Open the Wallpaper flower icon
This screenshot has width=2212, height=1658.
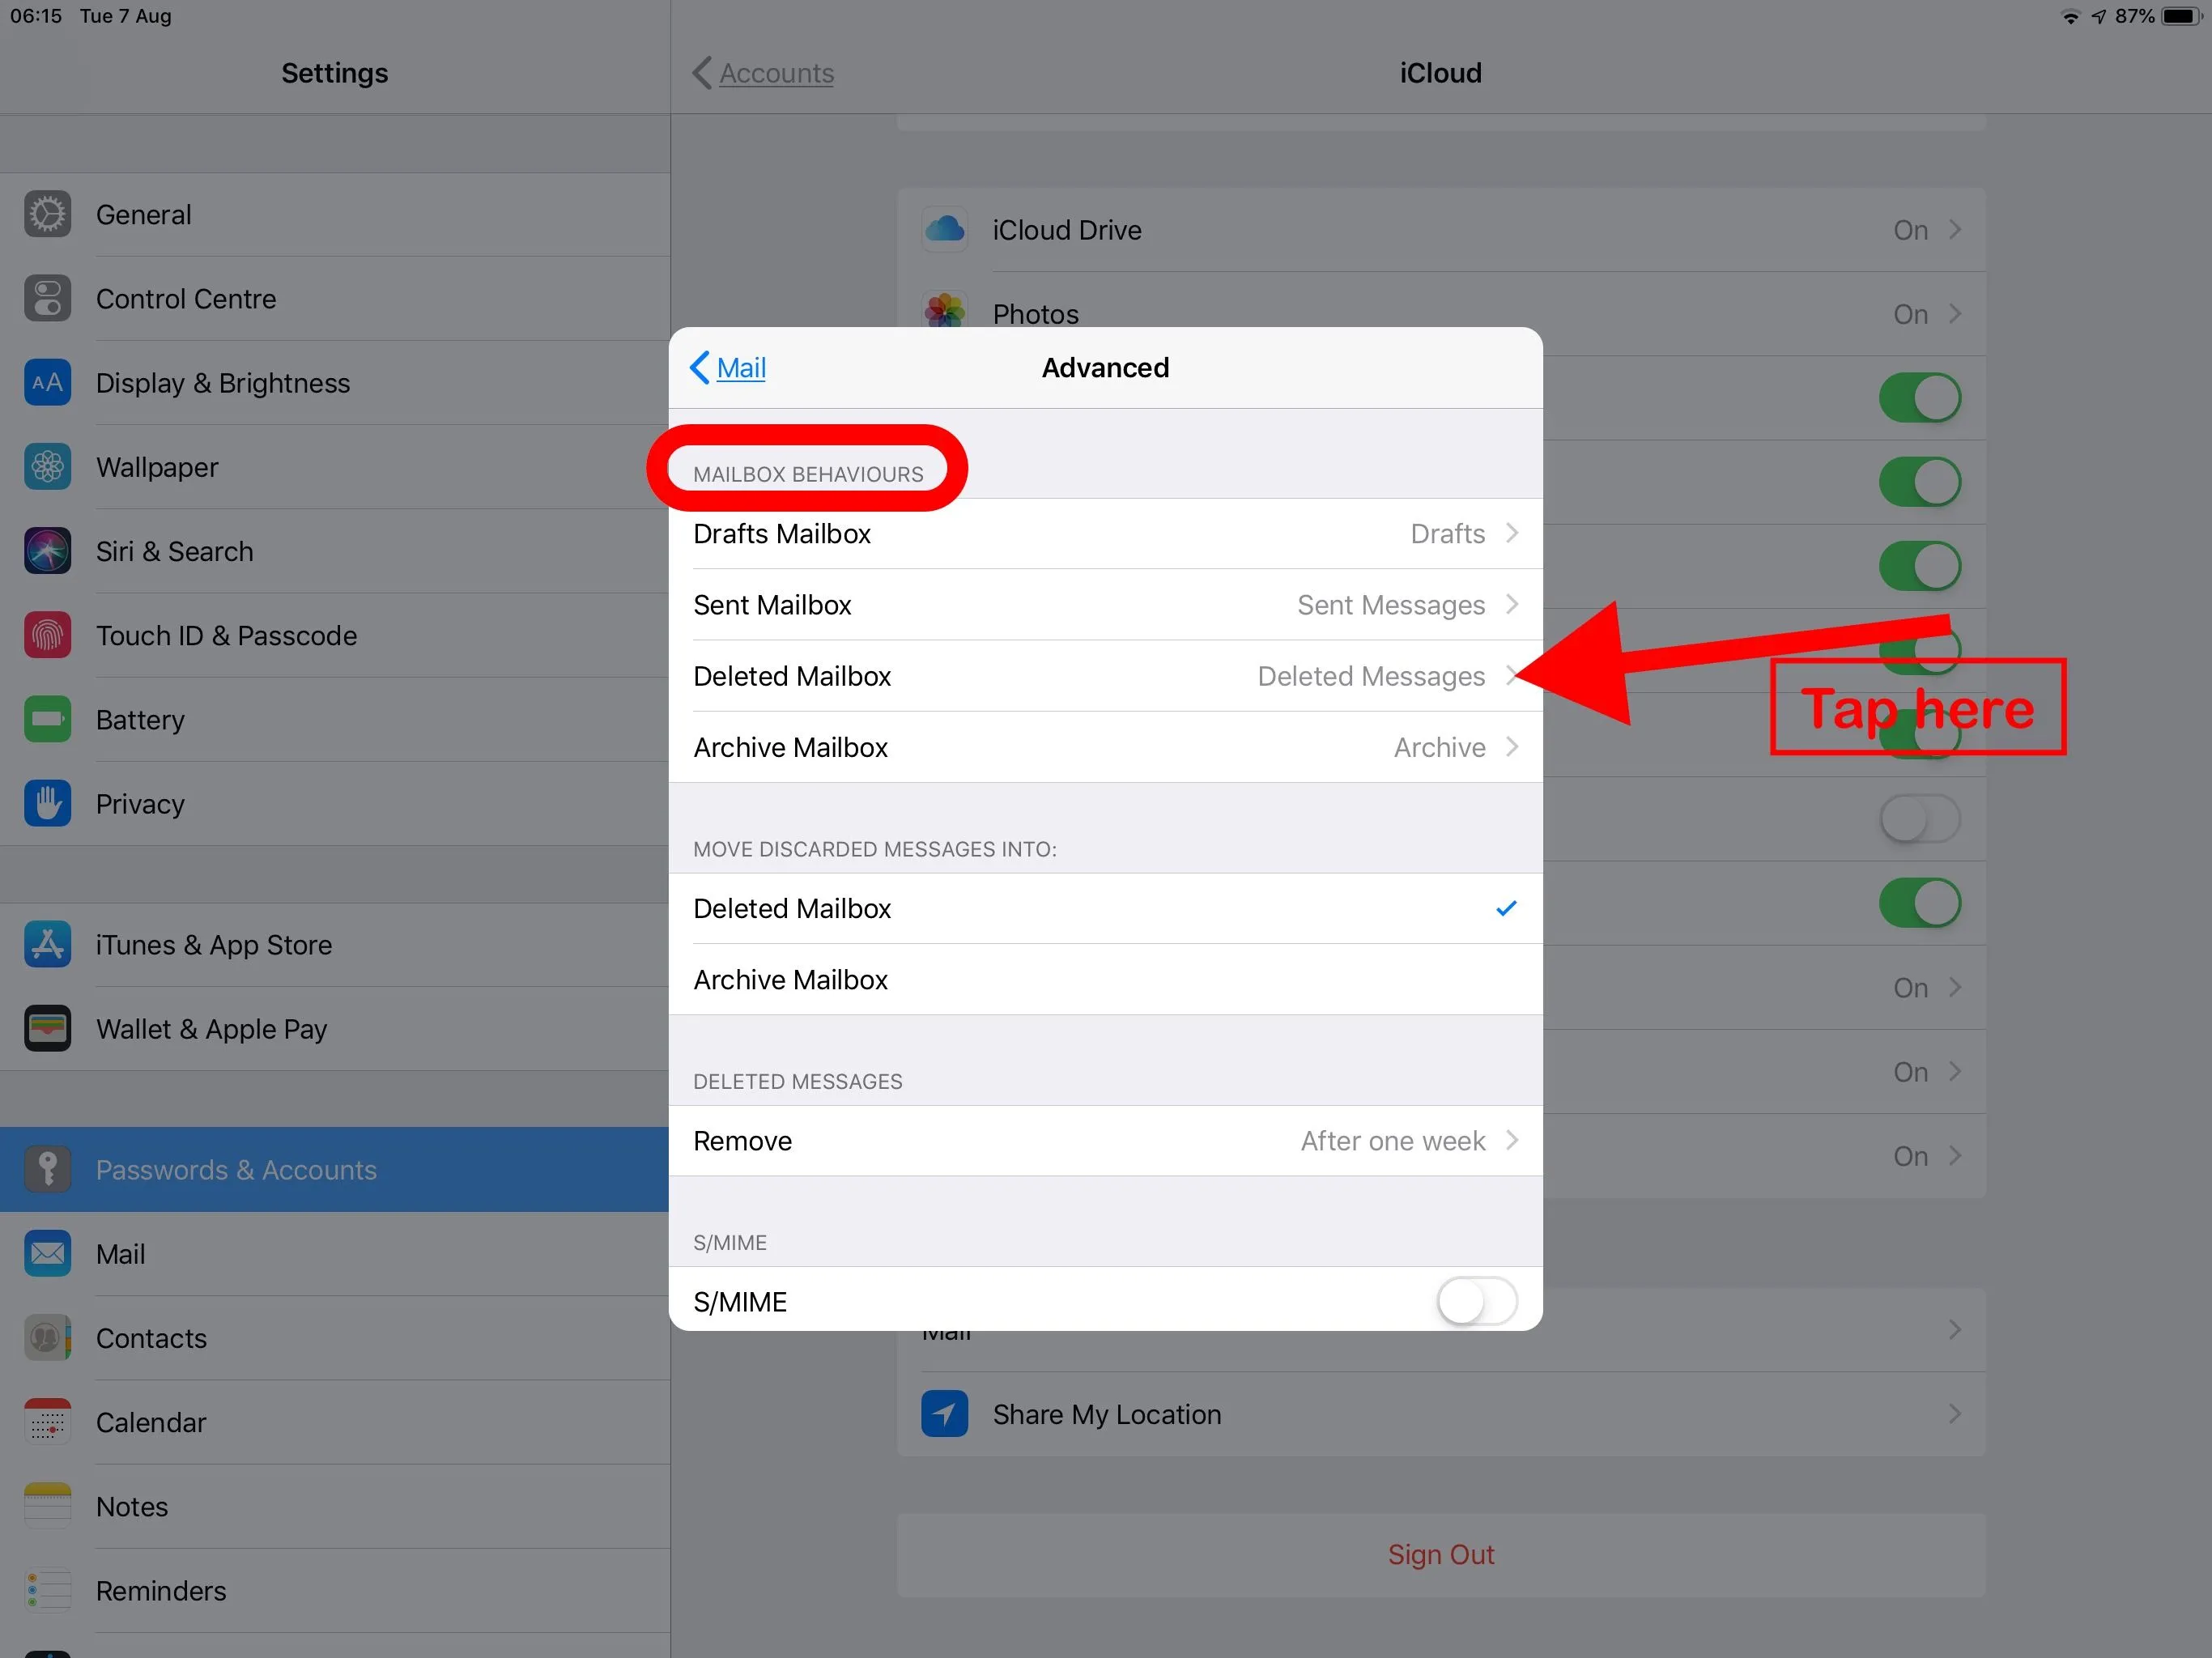point(47,467)
